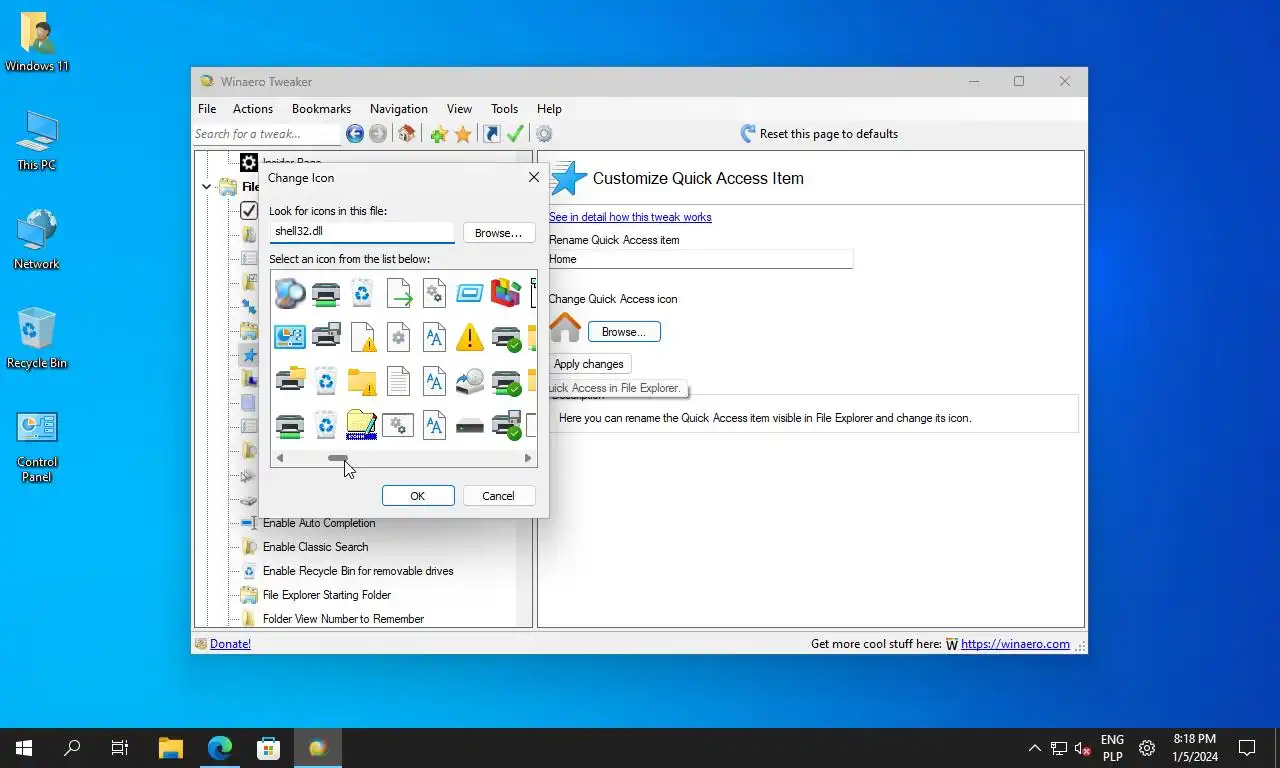Choose the document with two gears icon
Viewport: 1280px width, 768px height.
coord(434,293)
